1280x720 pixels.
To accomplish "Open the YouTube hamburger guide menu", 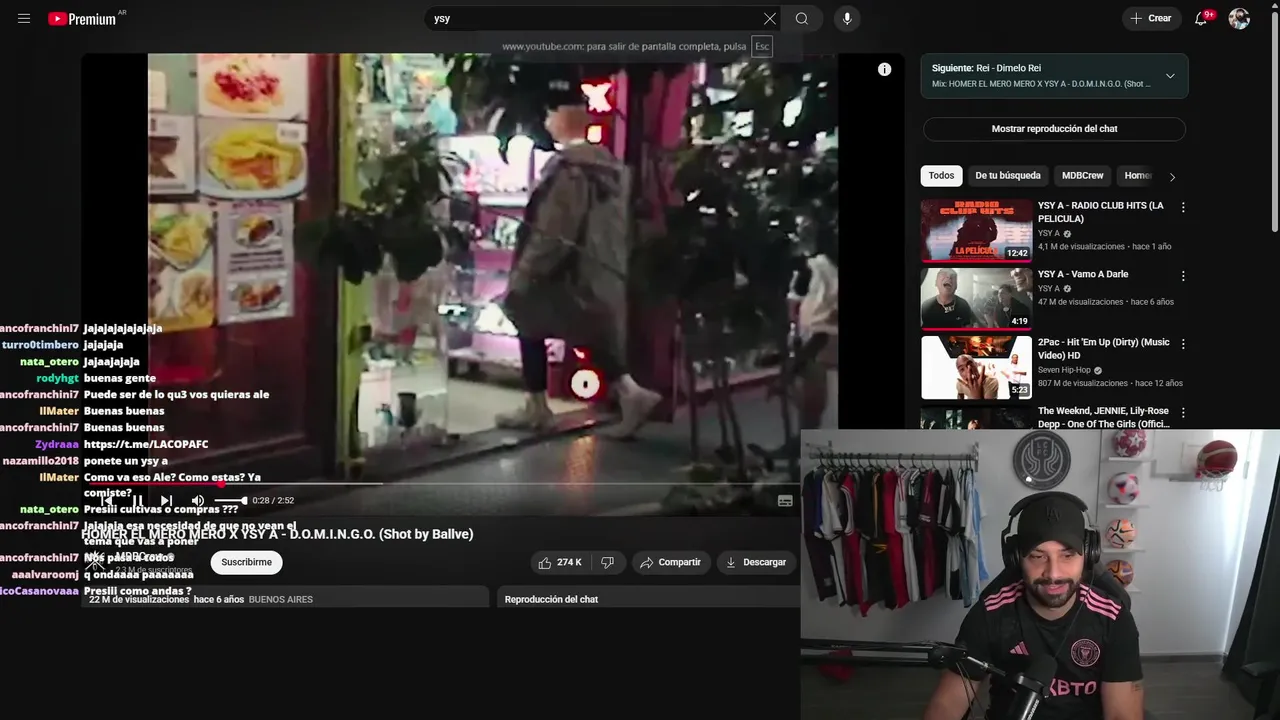I will coord(24,19).
